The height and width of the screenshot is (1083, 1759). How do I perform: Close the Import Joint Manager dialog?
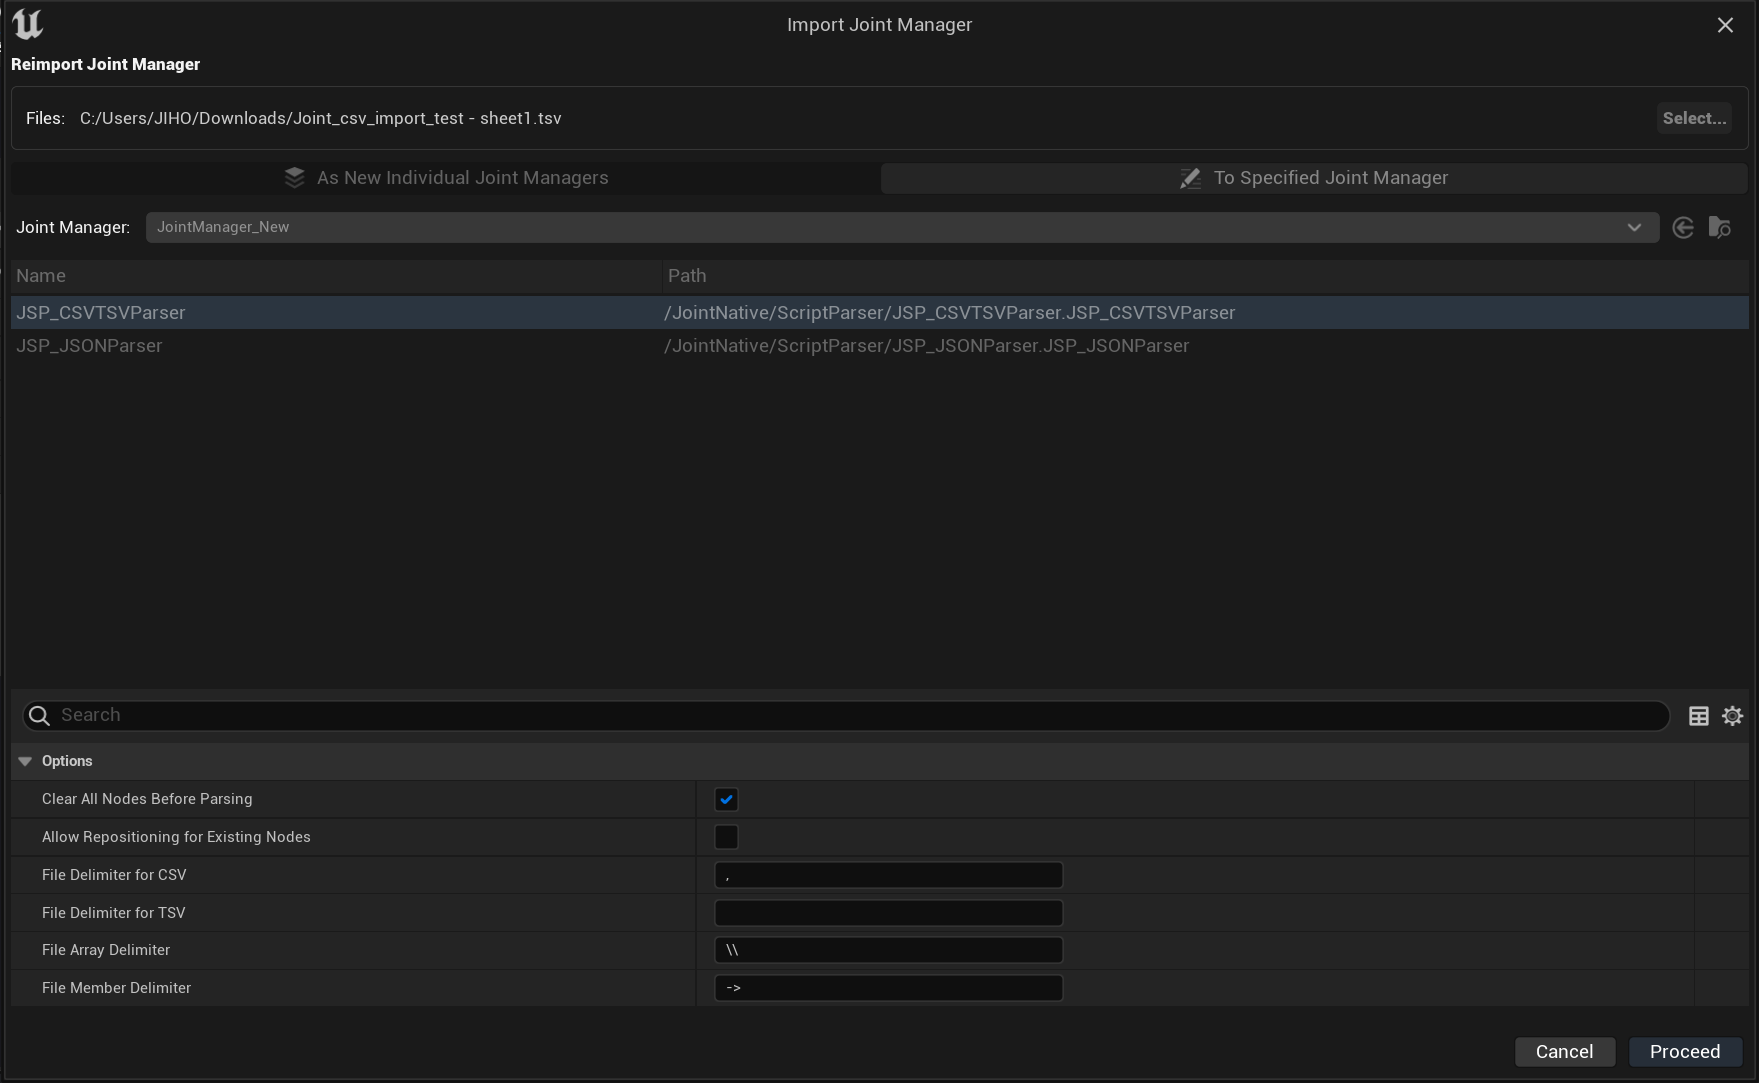tap(1725, 25)
